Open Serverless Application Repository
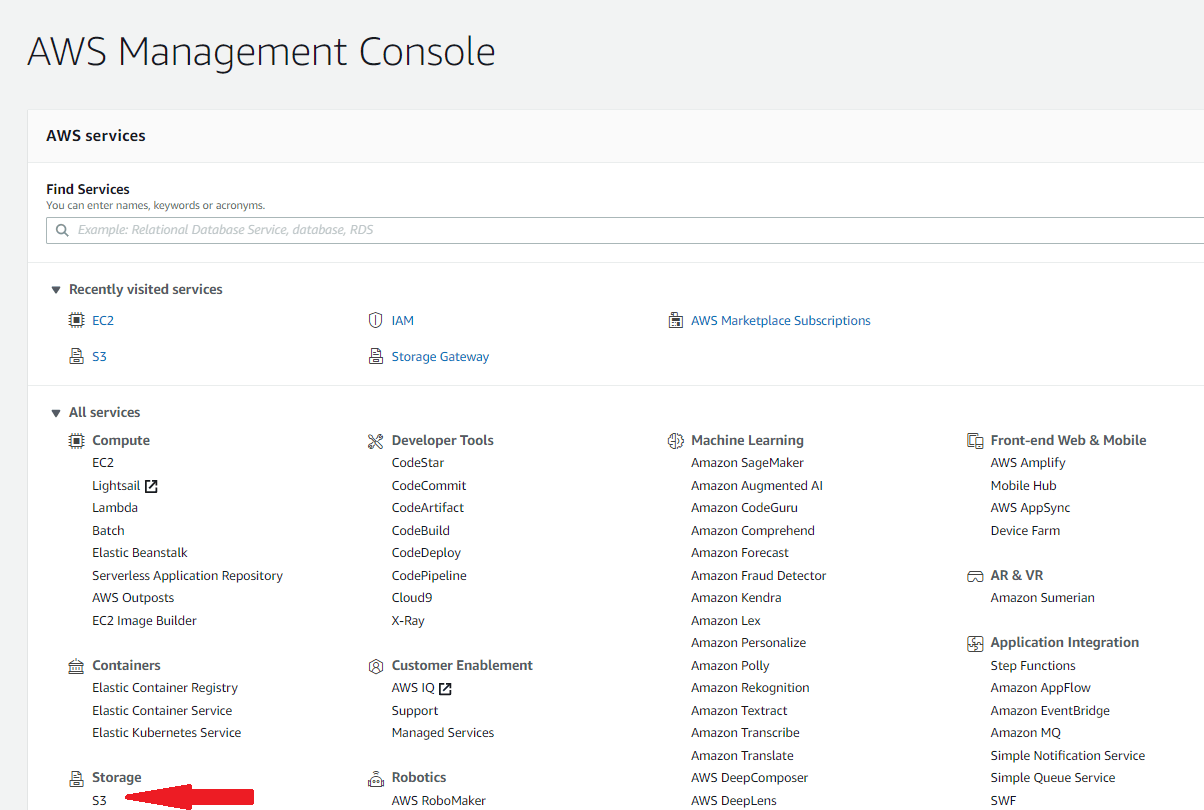Screen dimensions: 1204x810 [187, 576]
